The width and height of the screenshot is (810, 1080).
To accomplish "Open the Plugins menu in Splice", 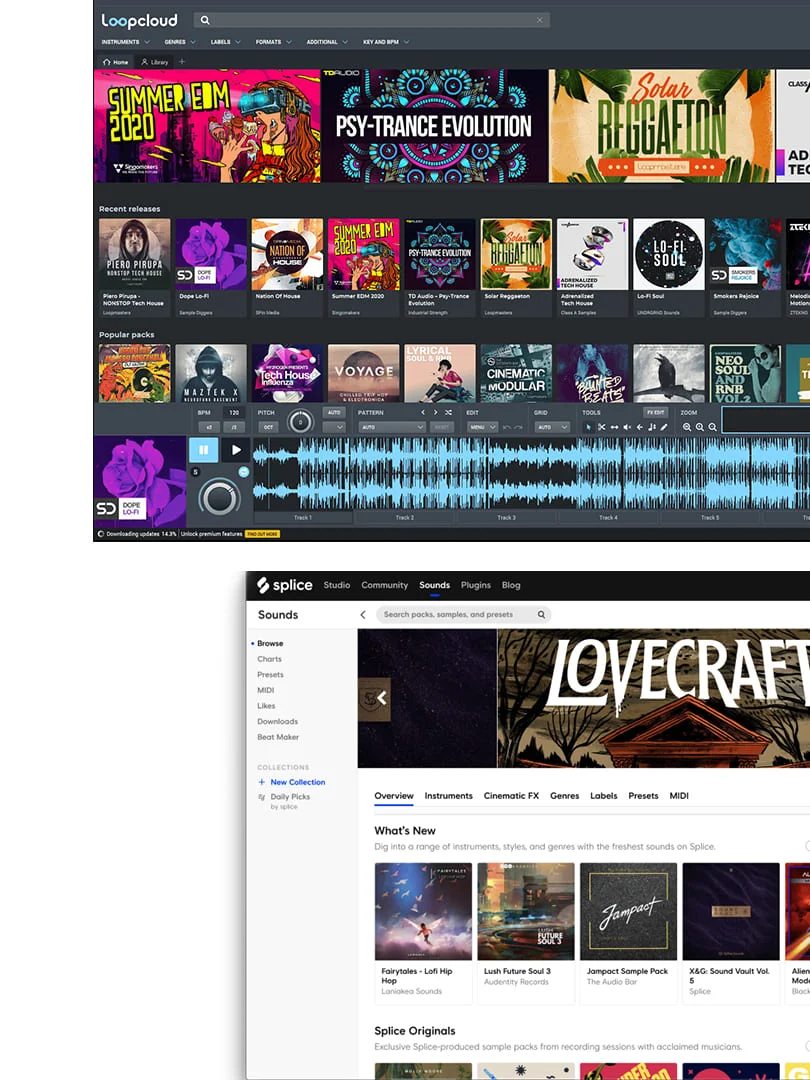I will 476,585.
